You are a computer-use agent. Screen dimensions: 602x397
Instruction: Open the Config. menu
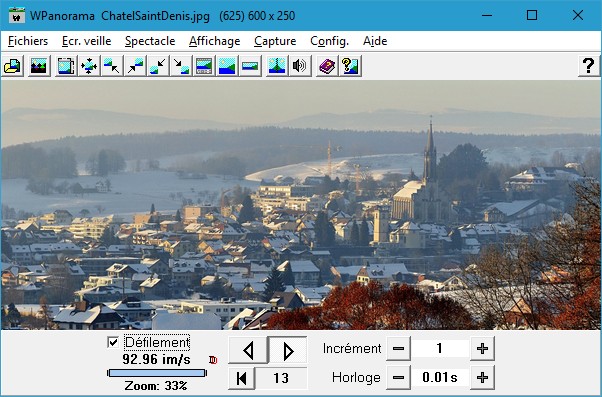[x=330, y=41]
